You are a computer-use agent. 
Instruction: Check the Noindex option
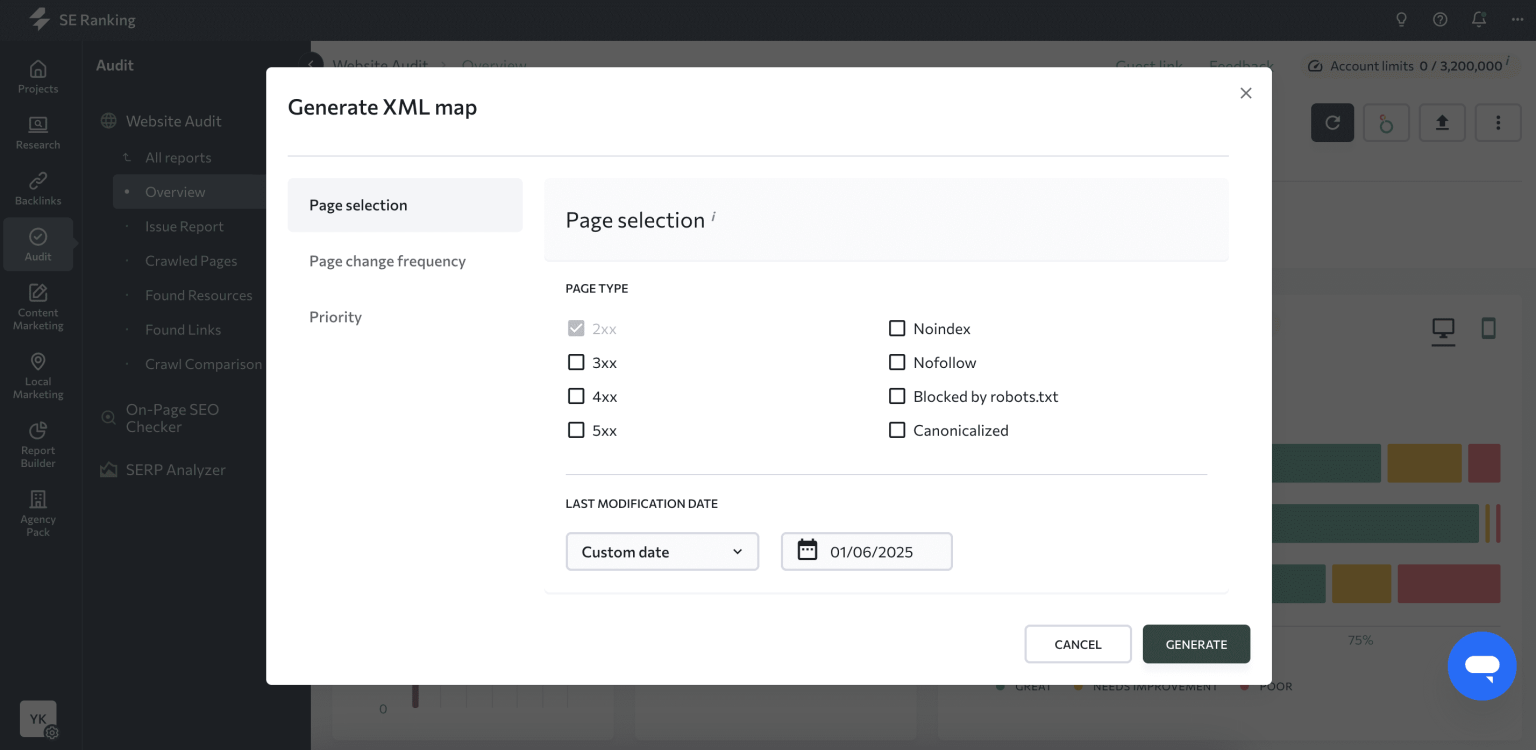click(897, 328)
